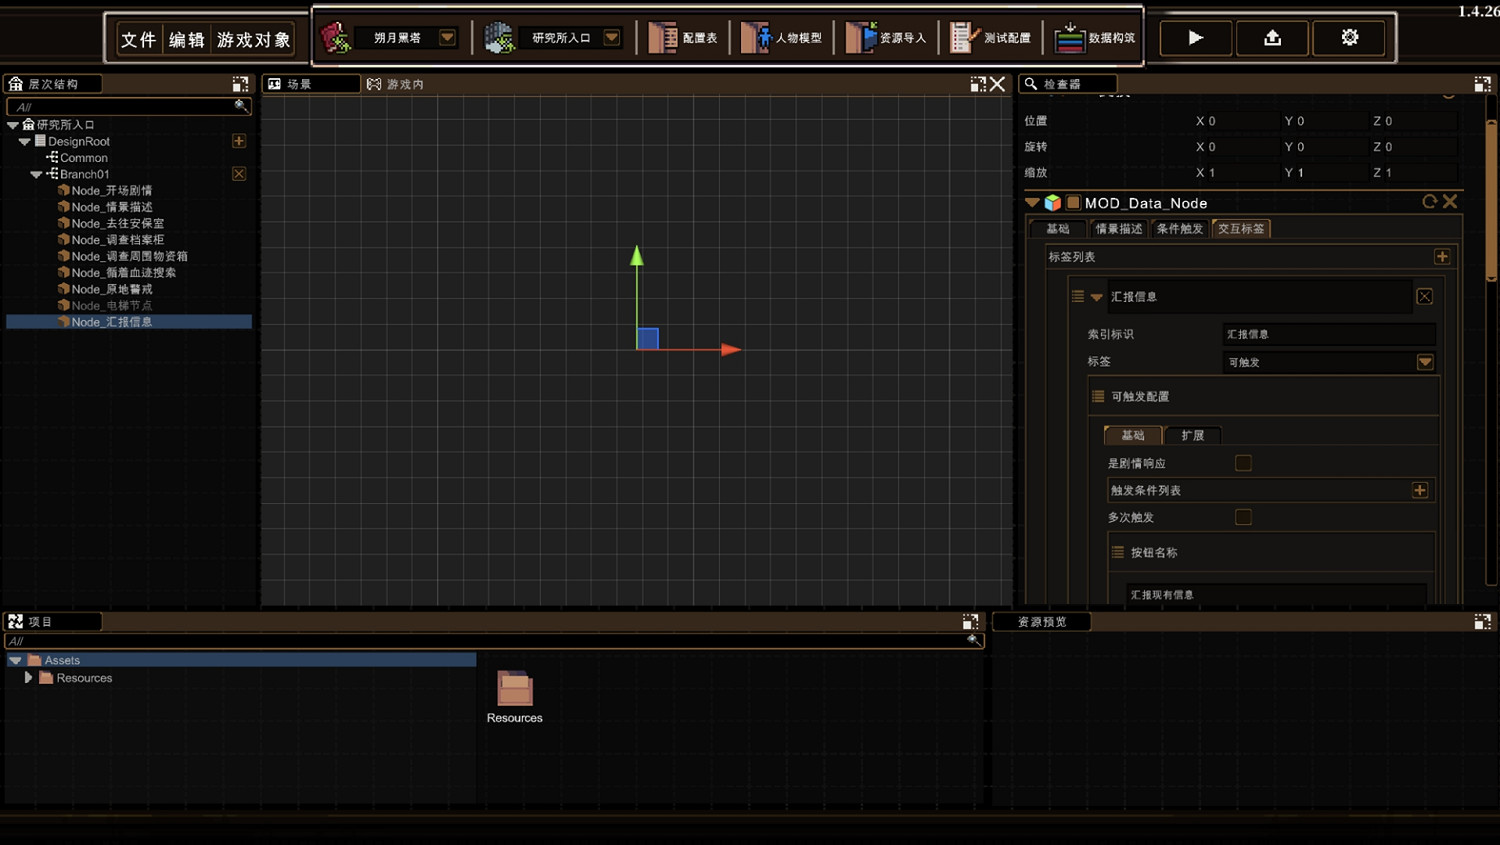Click the 索引标识 input field
This screenshot has height=845, width=1500.
(1328, 334)
